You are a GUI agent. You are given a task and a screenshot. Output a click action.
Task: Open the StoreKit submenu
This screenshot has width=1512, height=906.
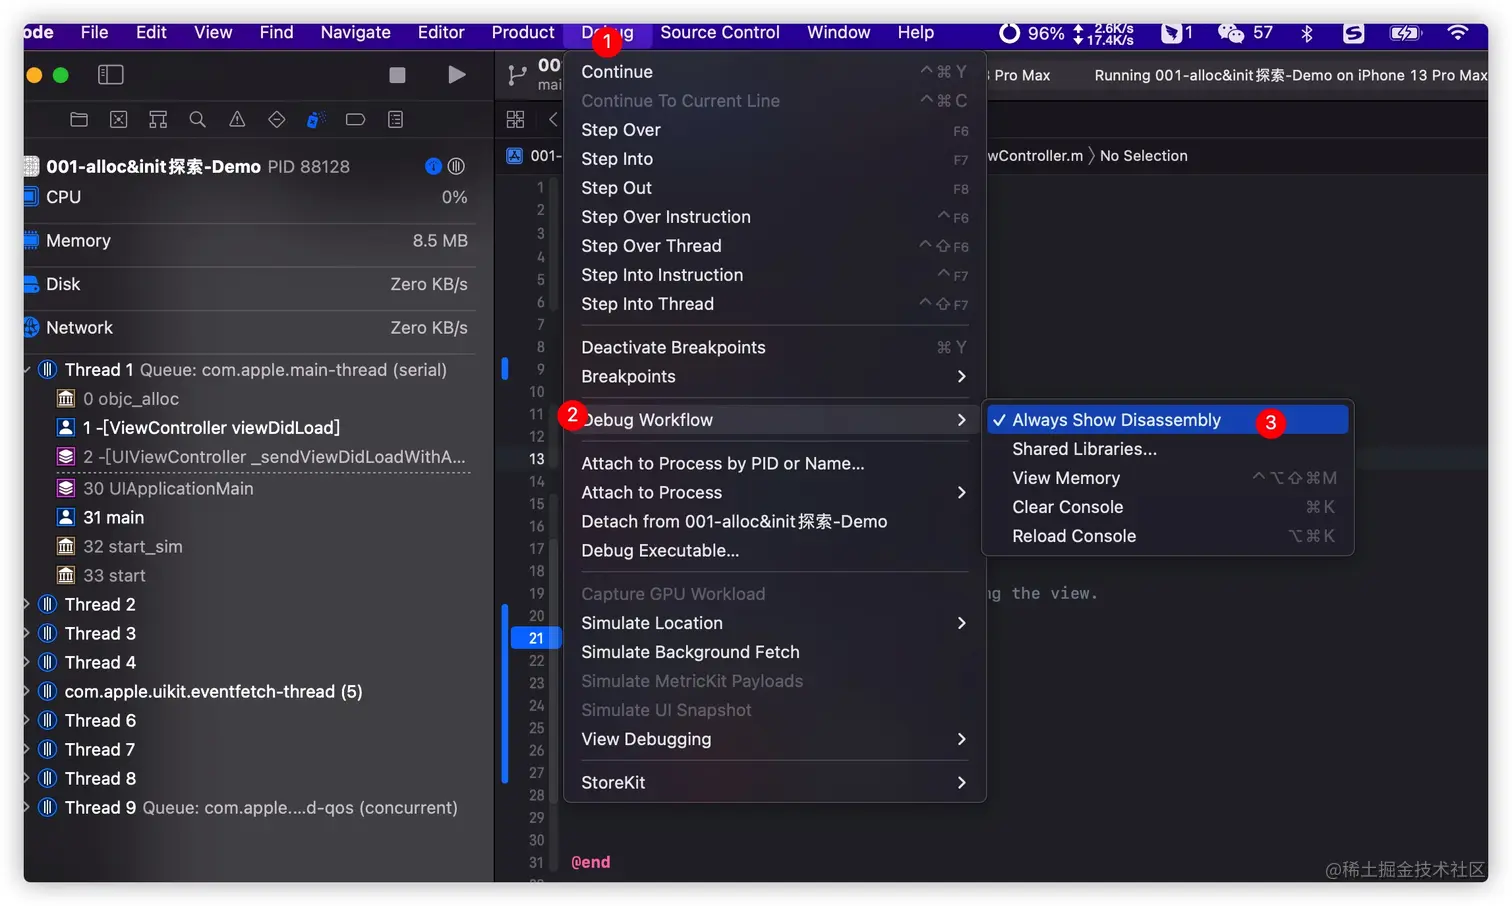(775, 782)
